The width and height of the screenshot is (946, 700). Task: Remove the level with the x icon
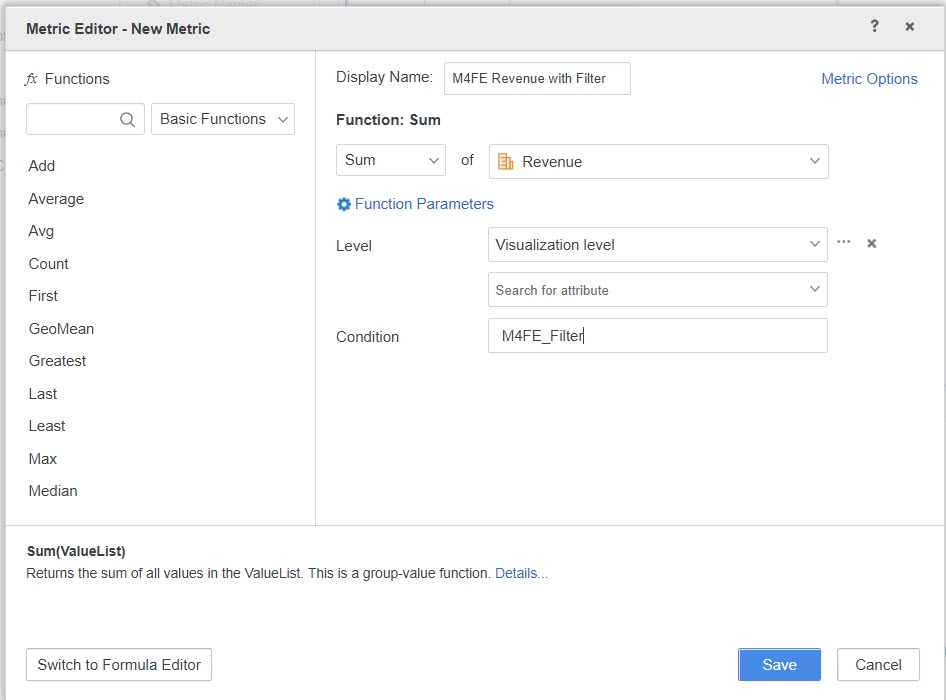pos(872,244)
